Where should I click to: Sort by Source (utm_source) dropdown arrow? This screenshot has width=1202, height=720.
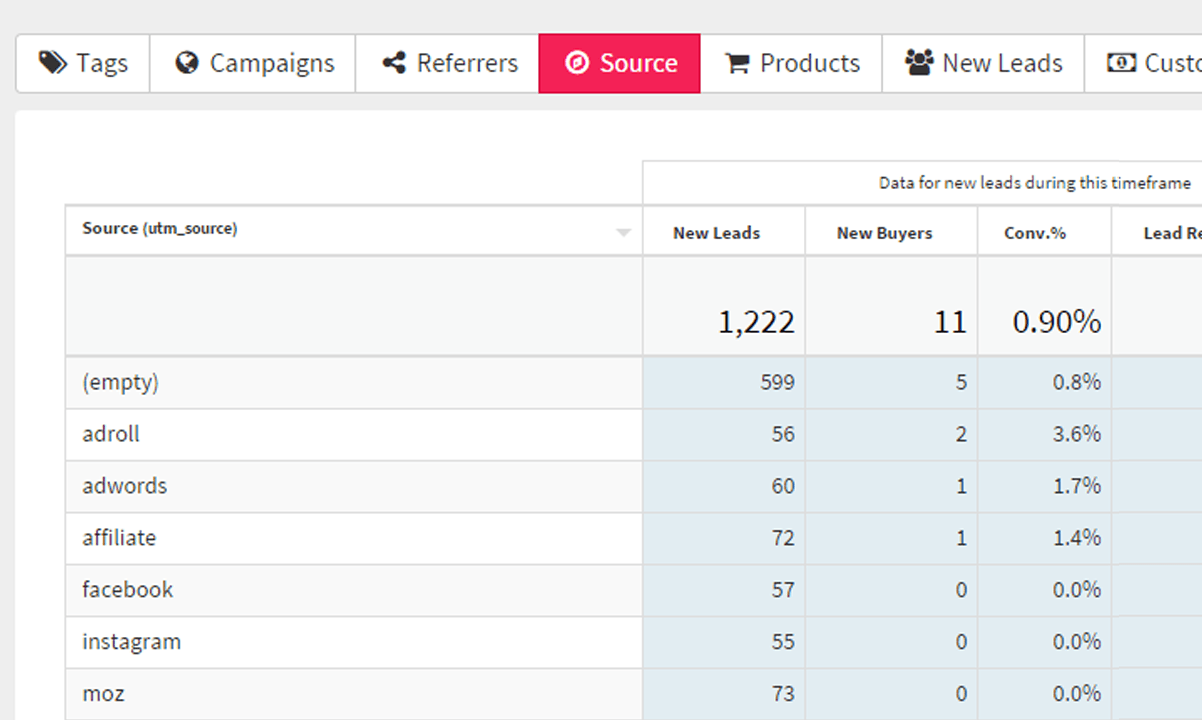click(x=624, y=233)
